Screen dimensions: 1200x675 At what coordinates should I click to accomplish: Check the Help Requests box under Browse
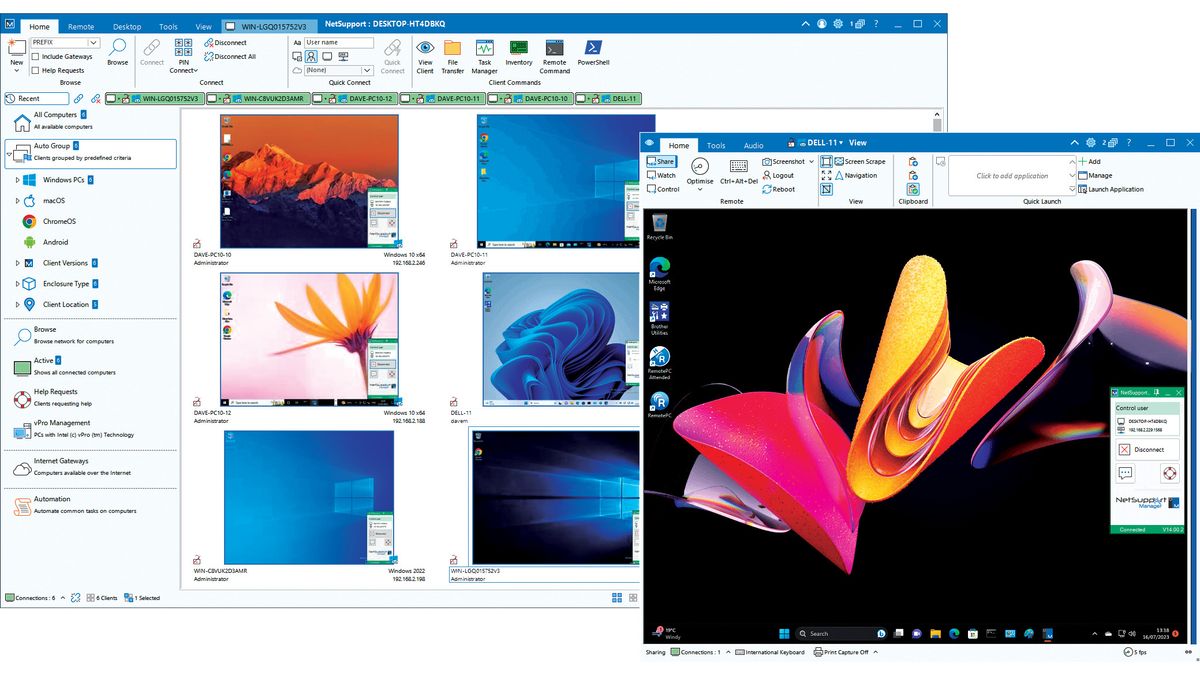(37, 68)
